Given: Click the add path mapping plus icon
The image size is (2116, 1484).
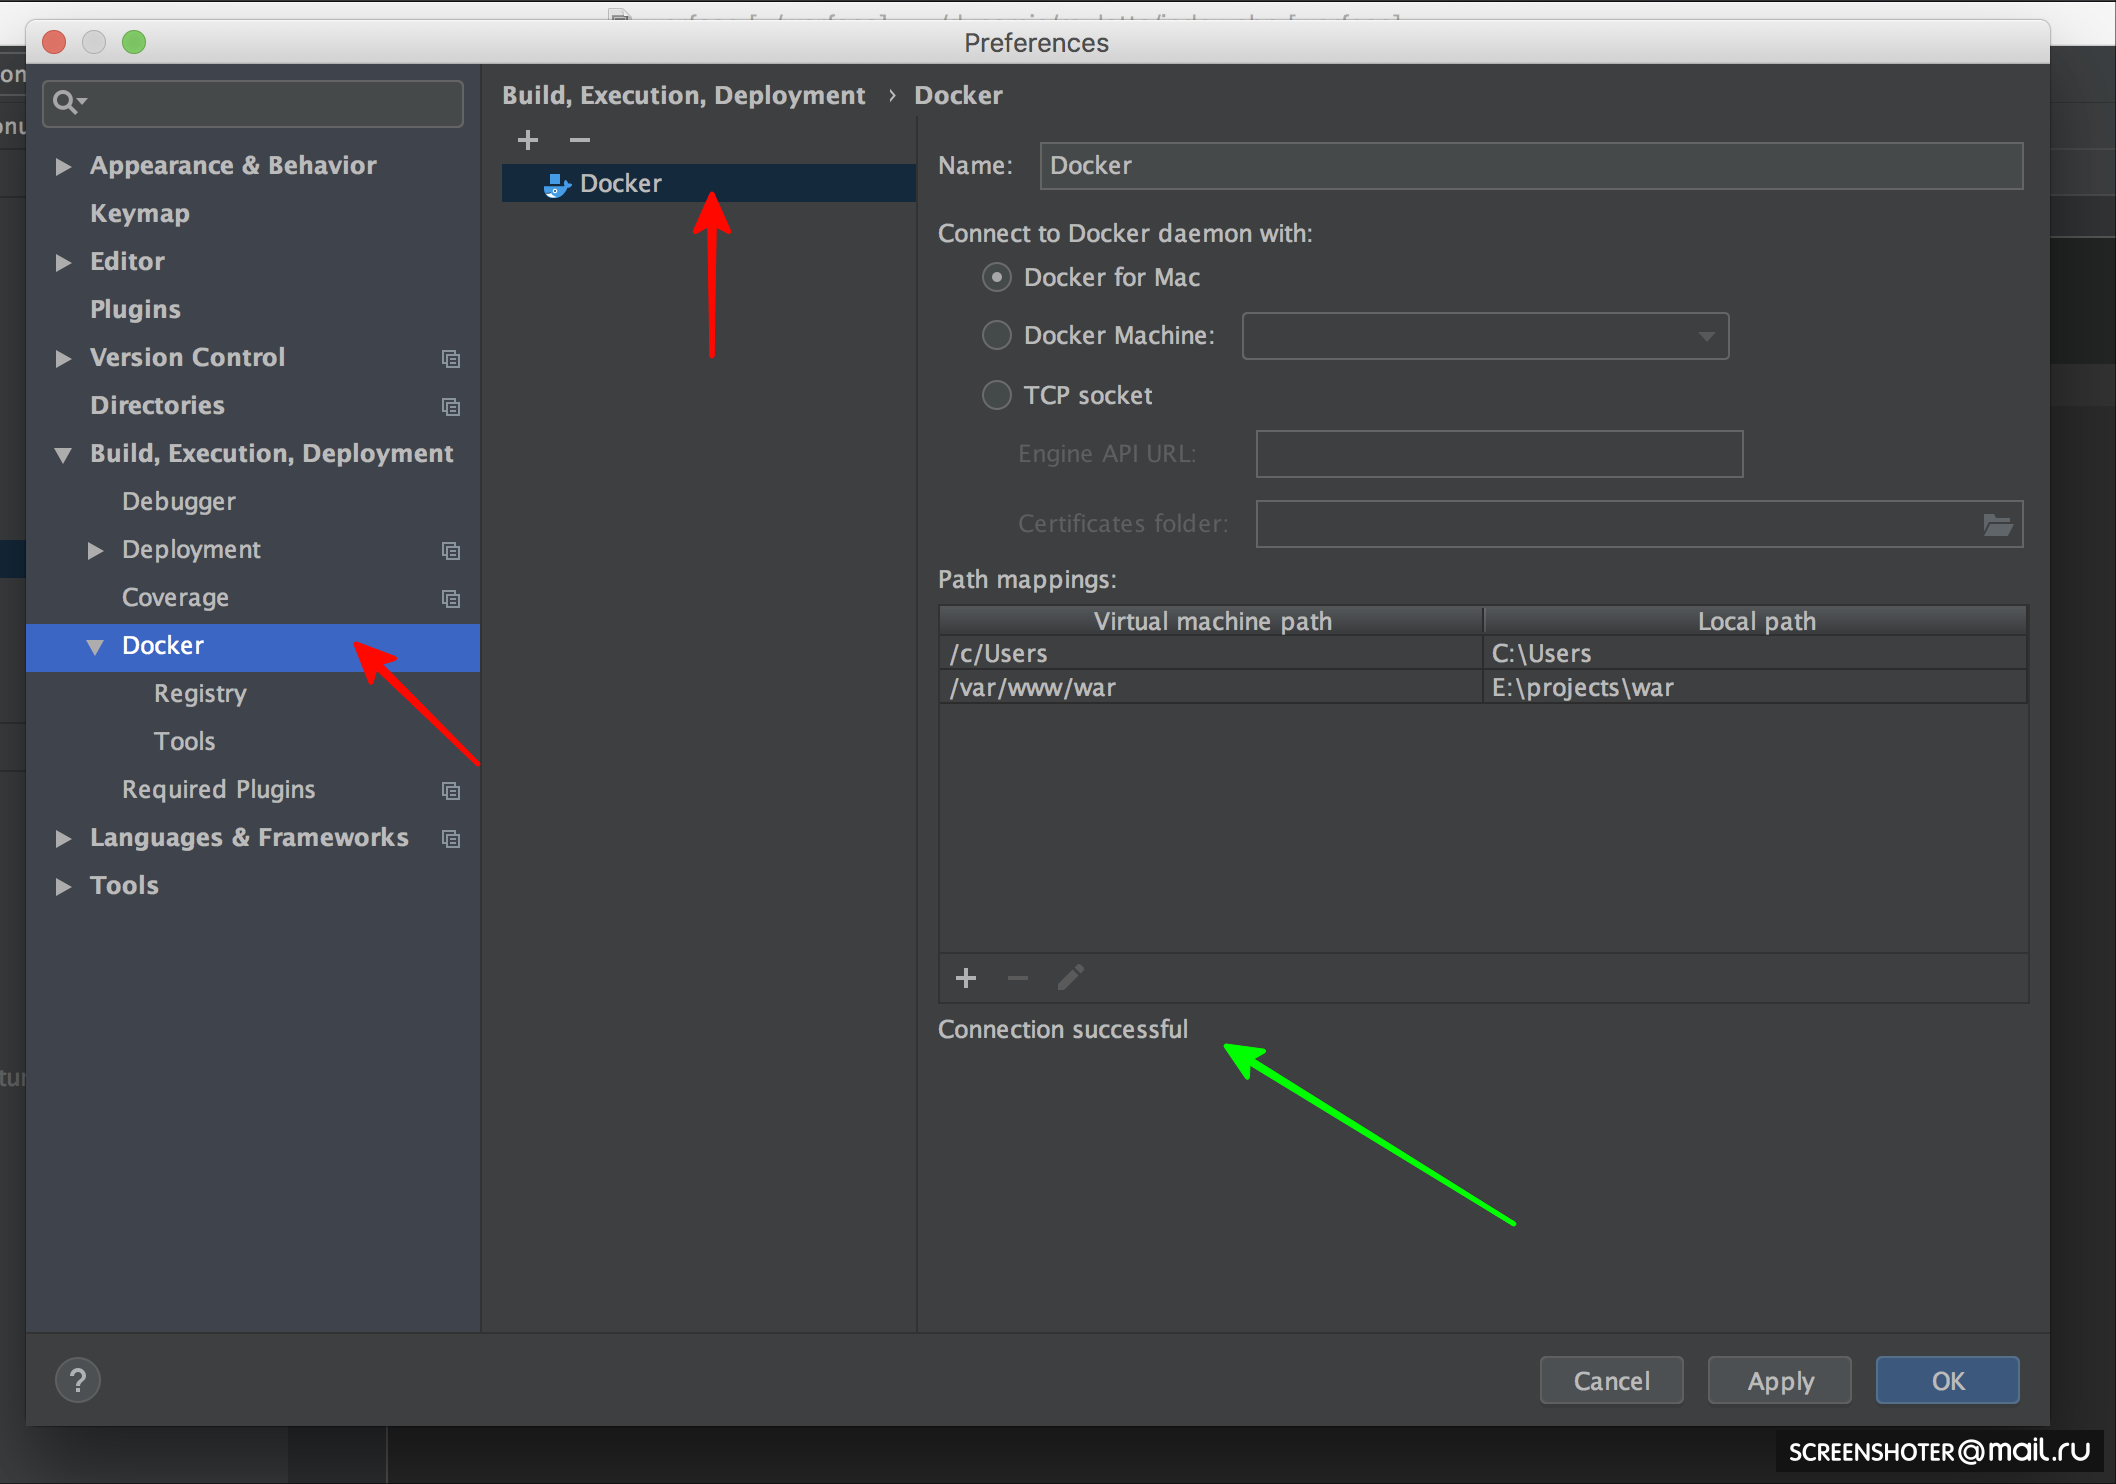Looking at the screenshot, I should [x=965, y=978].
